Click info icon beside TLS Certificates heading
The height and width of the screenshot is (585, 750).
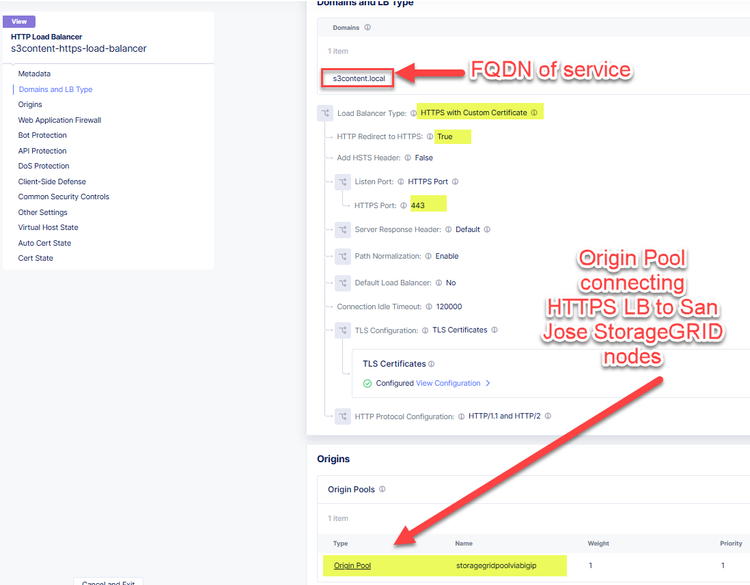[x=431, y=364]
